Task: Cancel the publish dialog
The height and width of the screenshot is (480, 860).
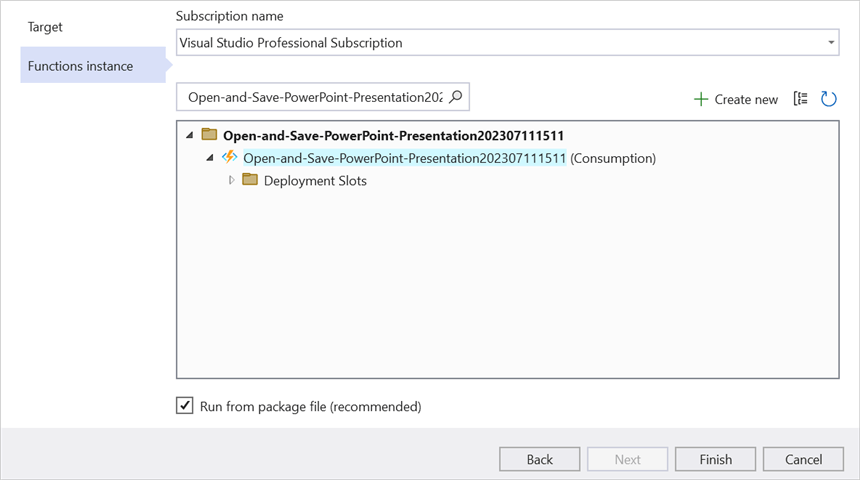Action: [803, 459]
